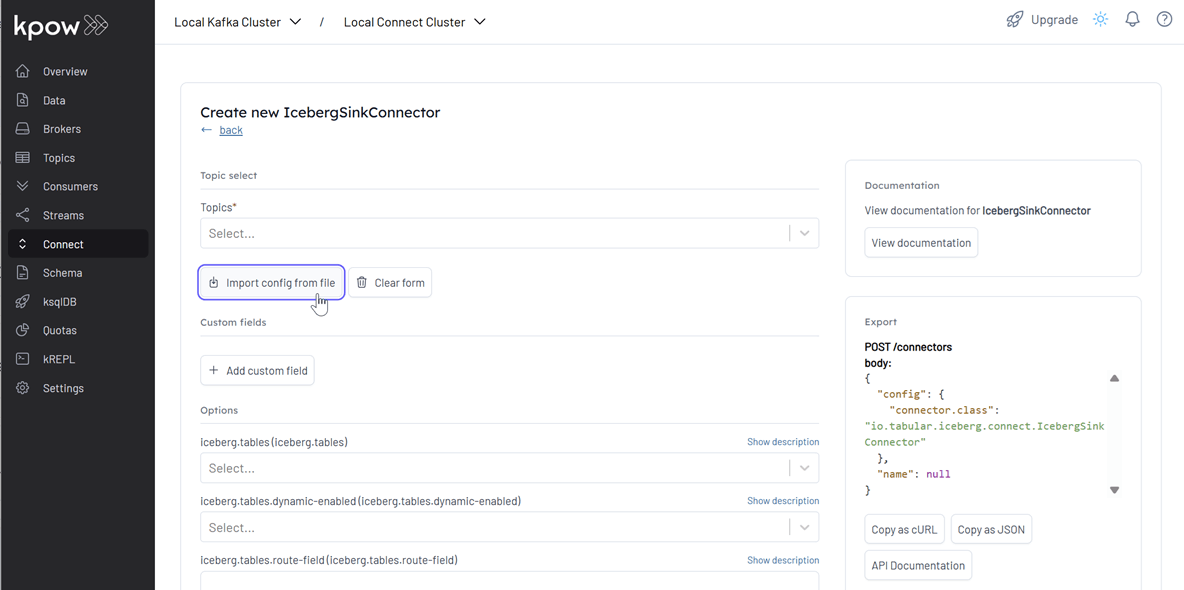The image size is (1184, 590).
Task: Click the POST /connectors text
Action: (x=908, y=348)
